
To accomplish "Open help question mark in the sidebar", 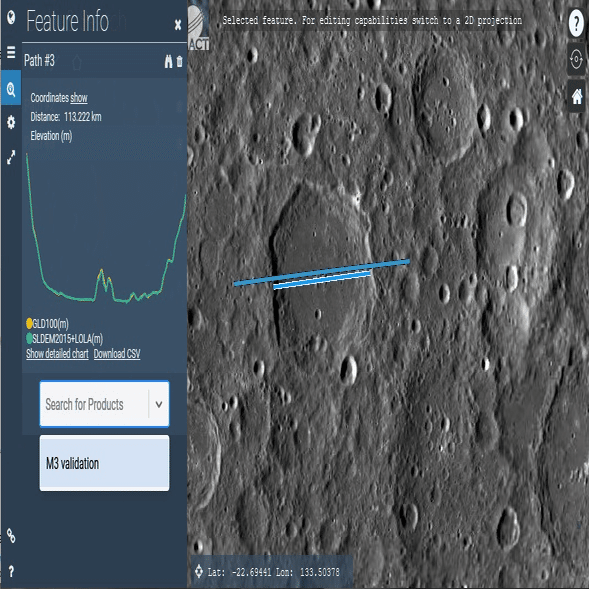I will 11,571.
